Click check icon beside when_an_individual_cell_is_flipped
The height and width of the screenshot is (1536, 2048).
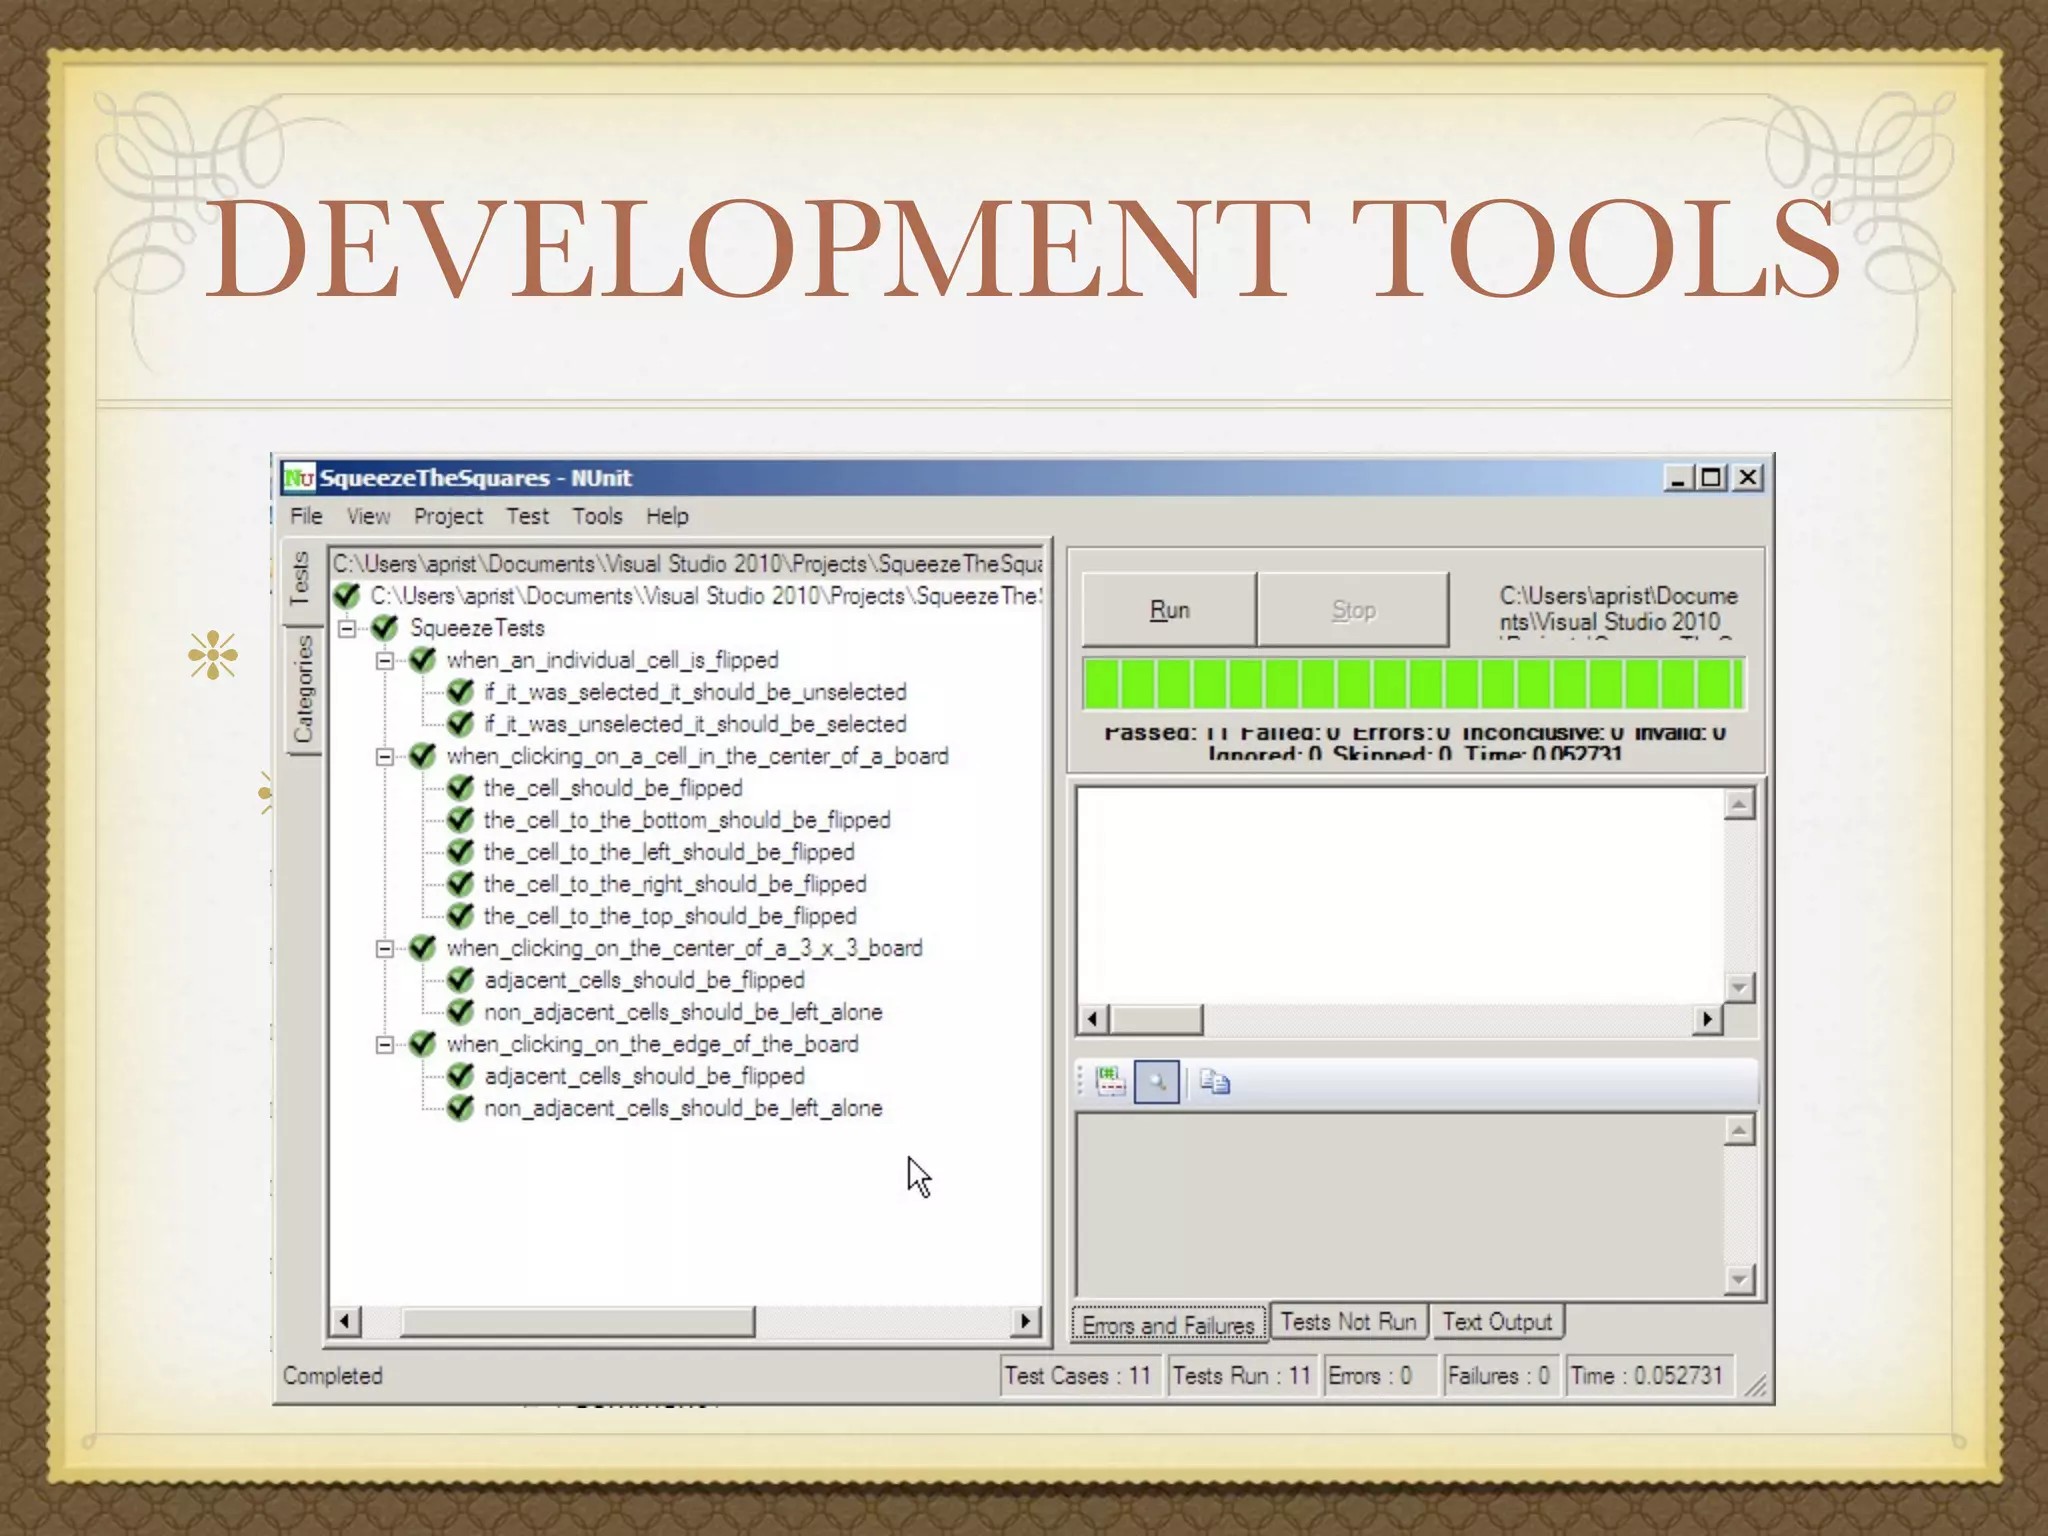tap(423, 660)
